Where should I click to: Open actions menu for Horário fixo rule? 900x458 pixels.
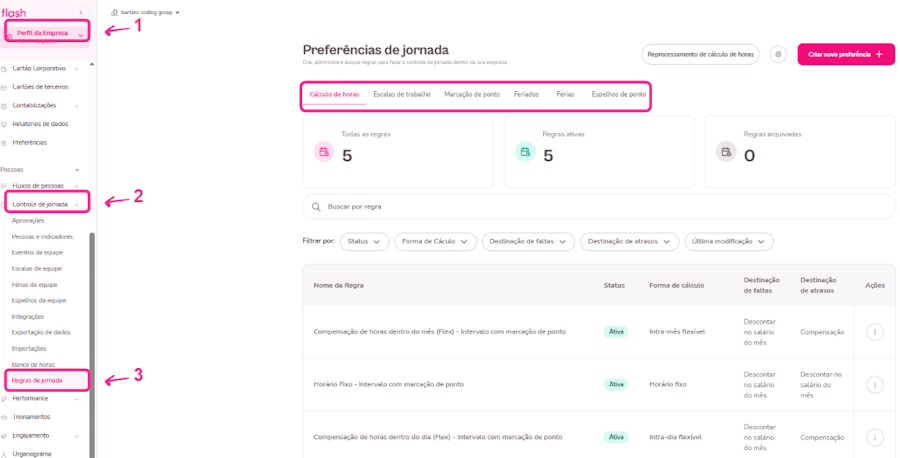tap(874, 384)
